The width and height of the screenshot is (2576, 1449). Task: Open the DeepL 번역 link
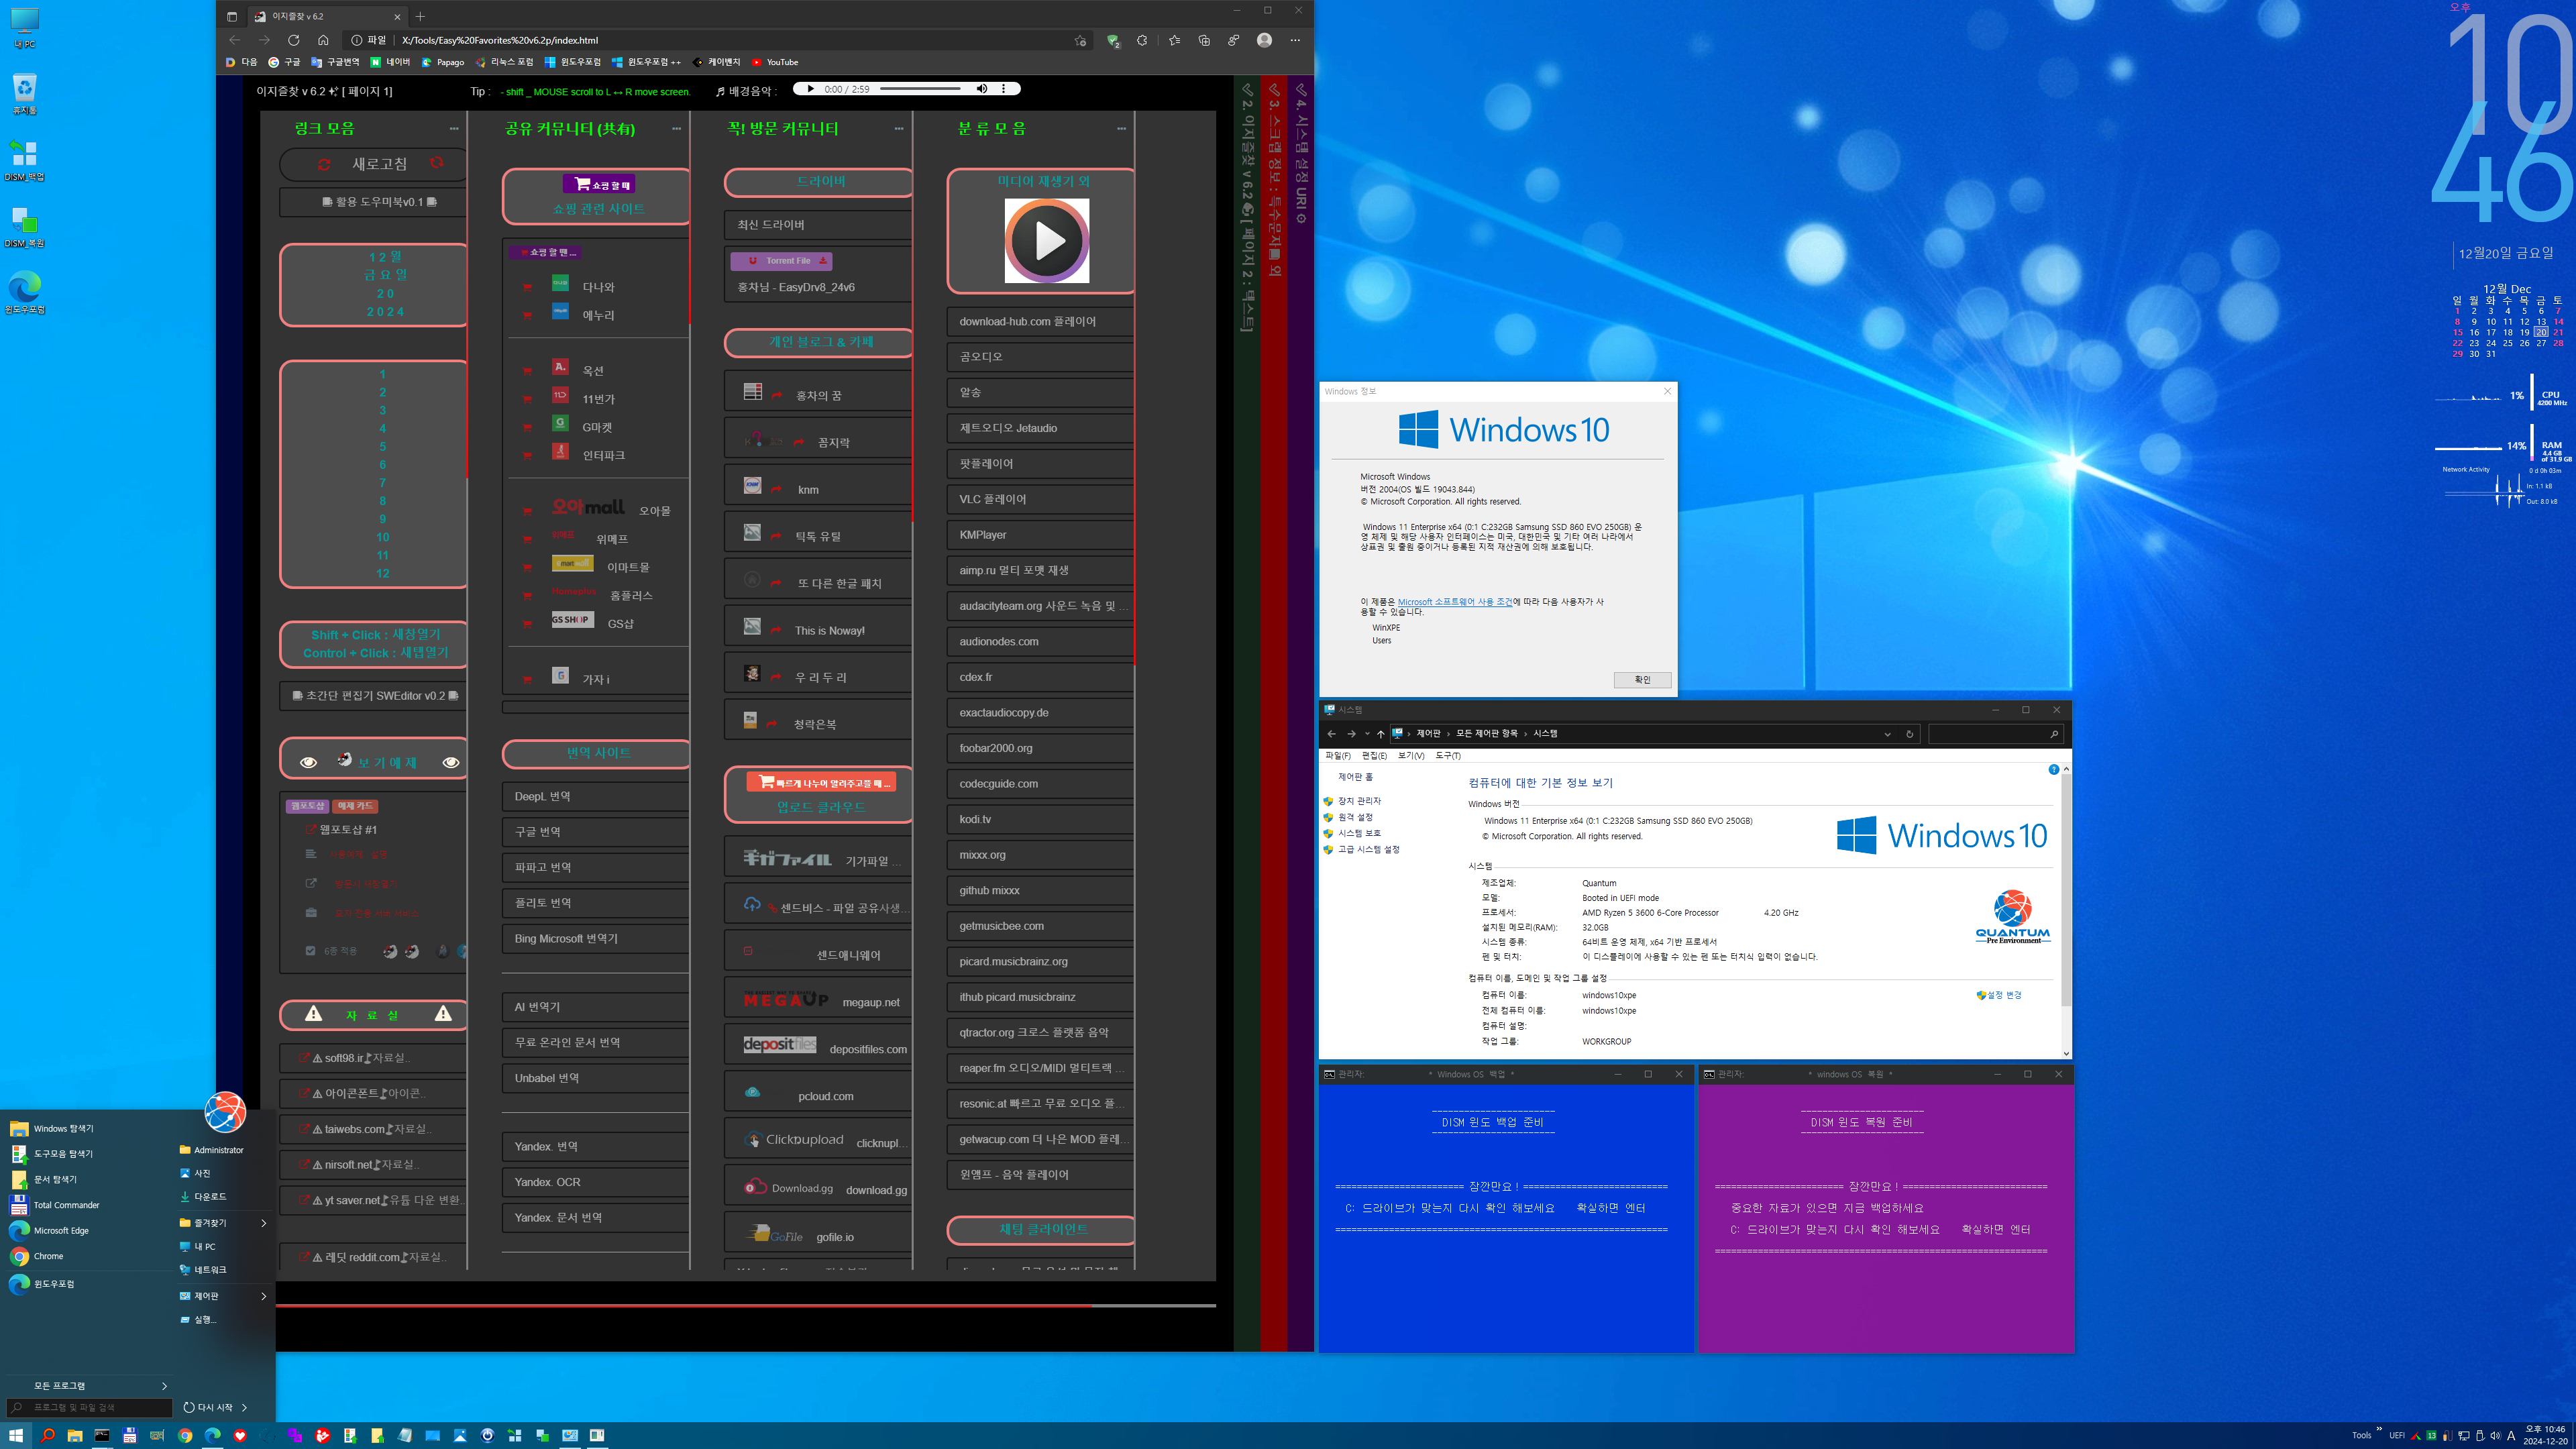595,796
